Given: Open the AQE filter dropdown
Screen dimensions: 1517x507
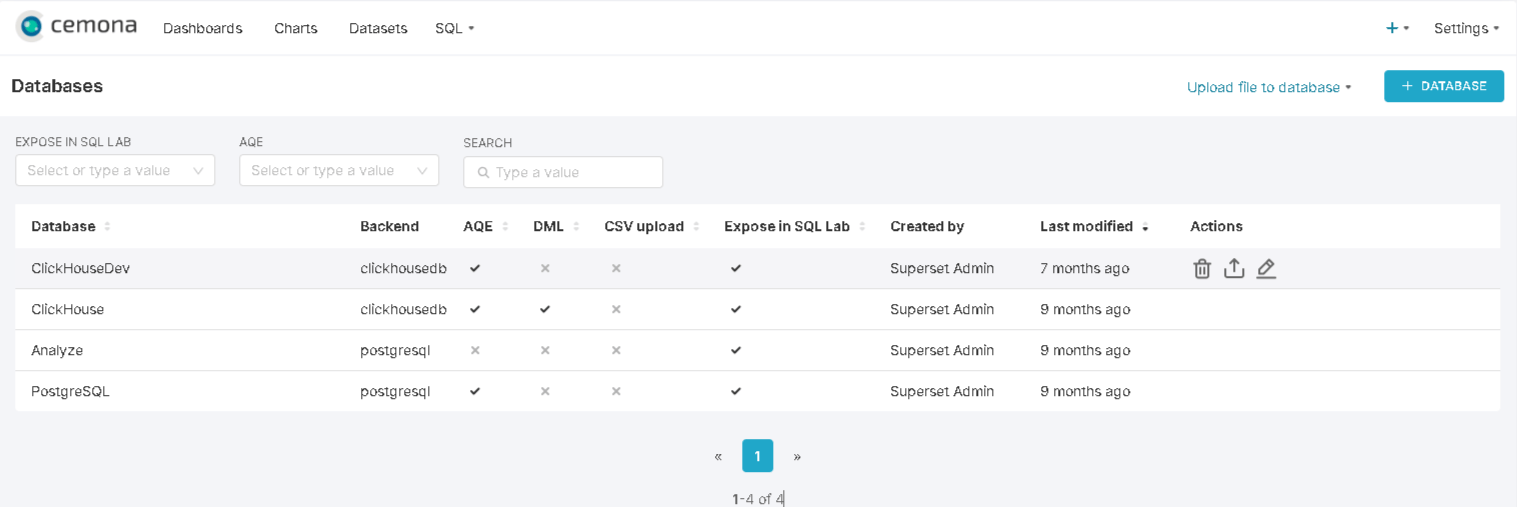Looking at the screenshot, I should 339,171.
